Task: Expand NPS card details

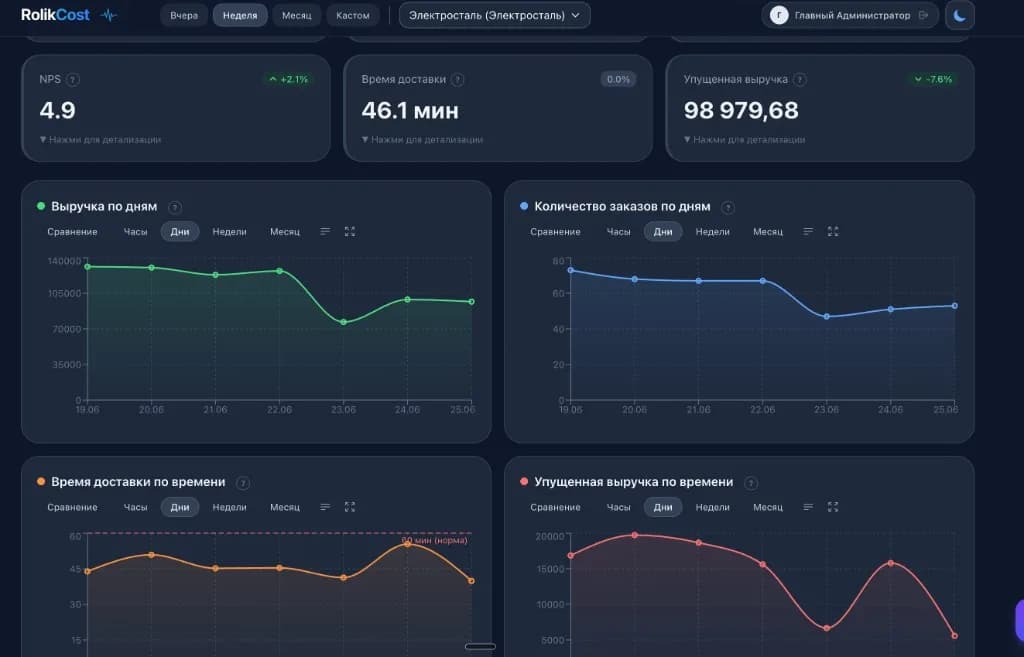Action: pyautogui.click(x=100, y=139)
